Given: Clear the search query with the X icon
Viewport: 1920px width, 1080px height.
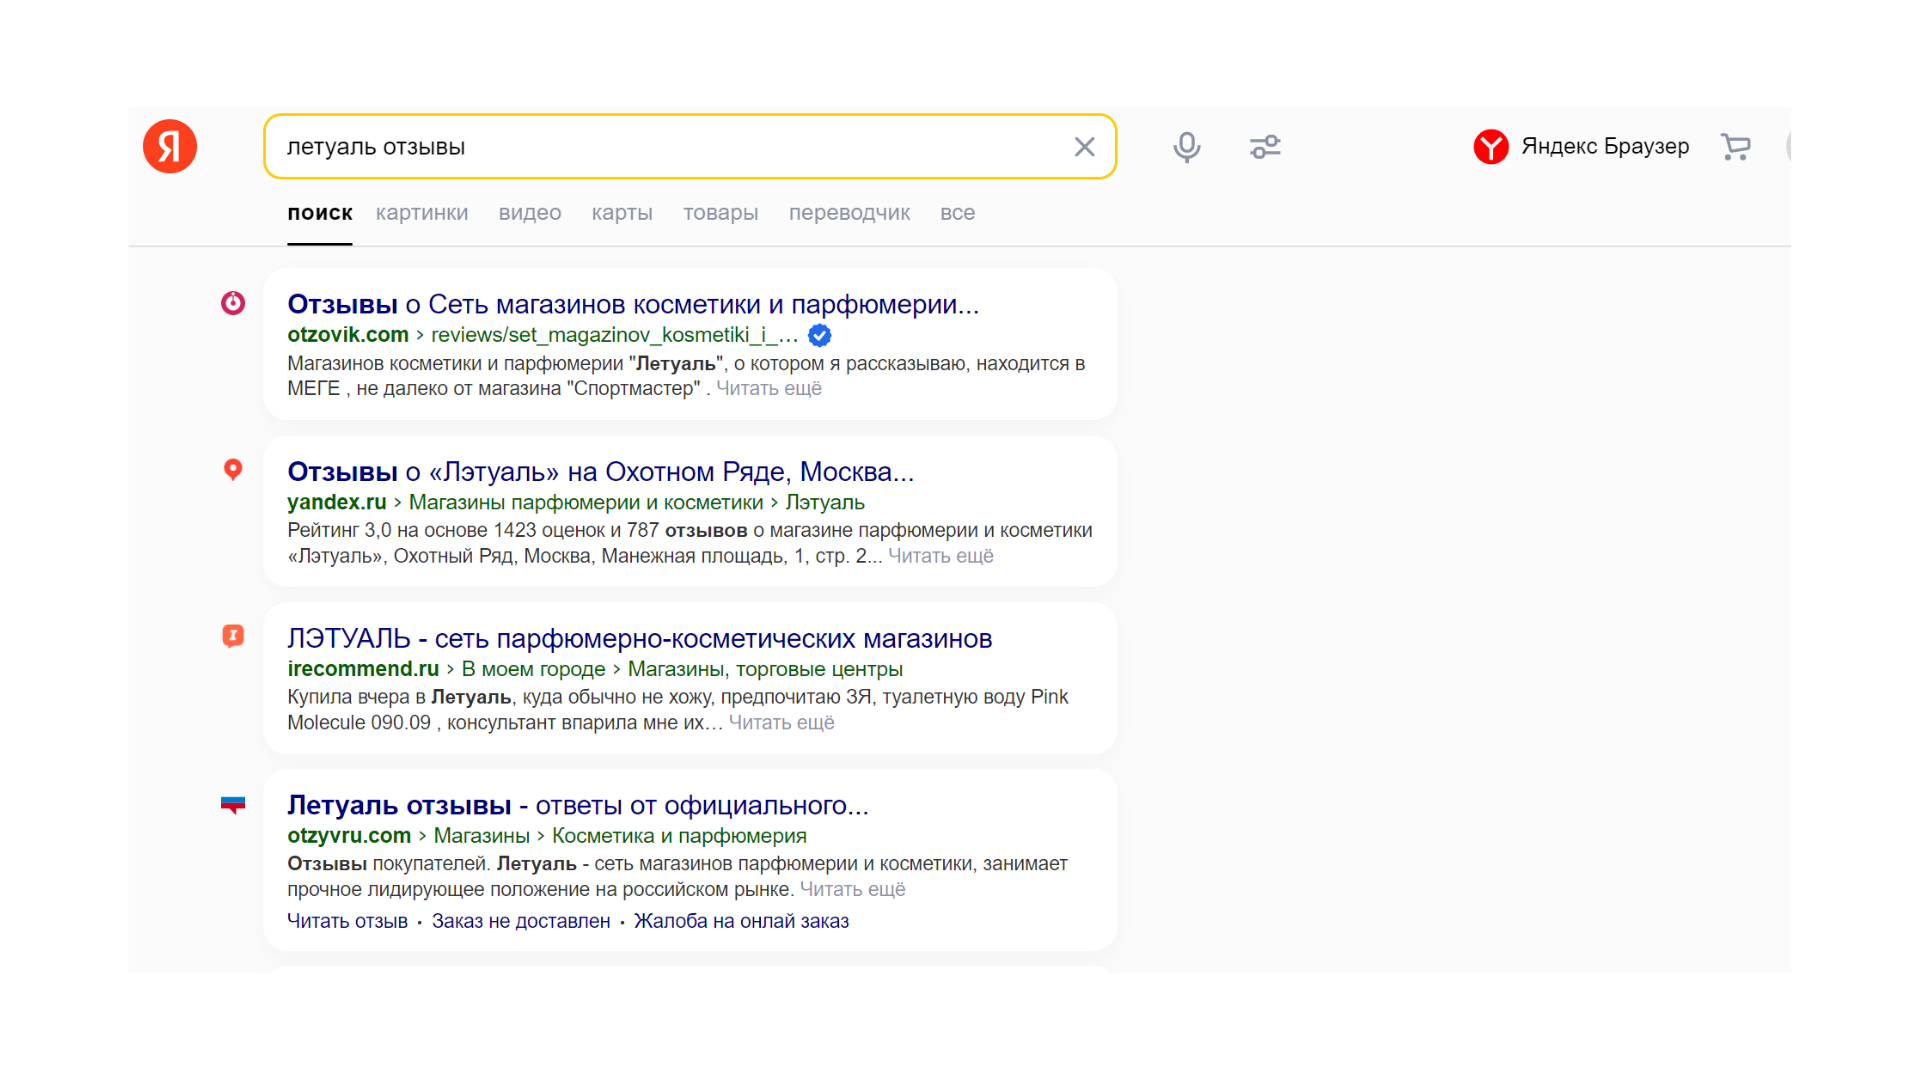Looking at the screenshot, I should [1084, 147].
